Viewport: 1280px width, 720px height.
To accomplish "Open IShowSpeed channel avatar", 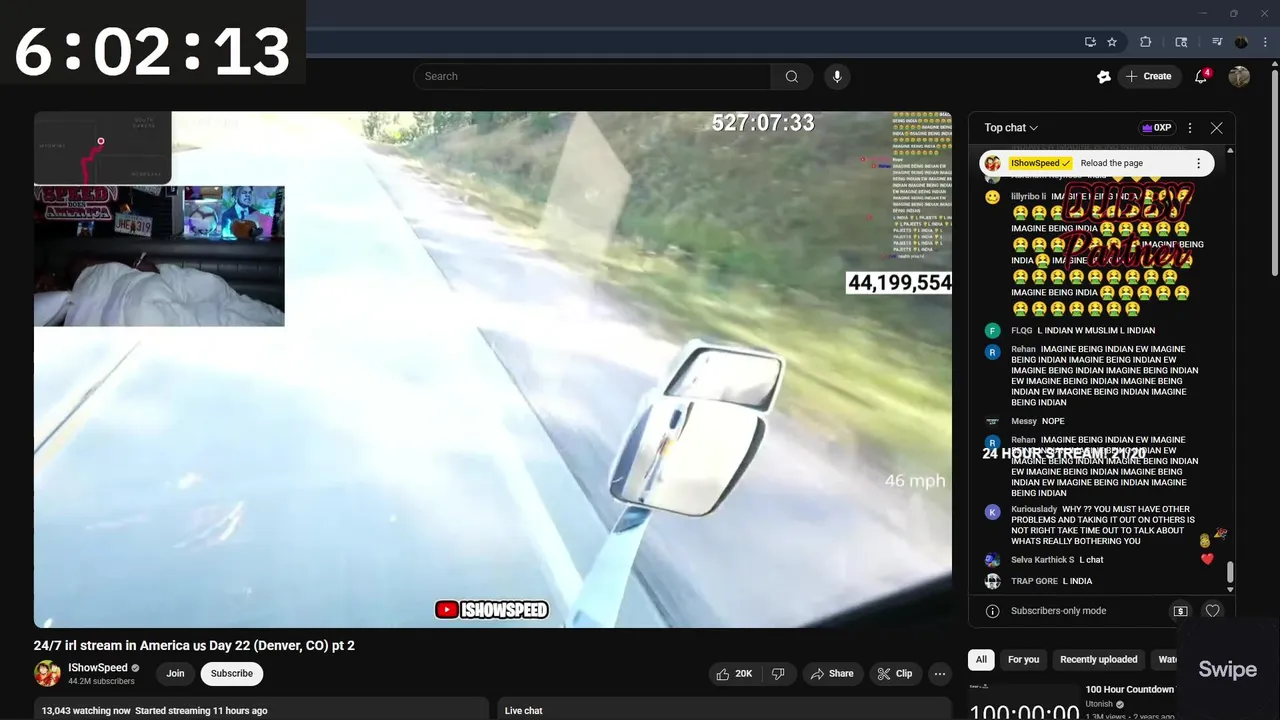I will click(x=47, y=674).
